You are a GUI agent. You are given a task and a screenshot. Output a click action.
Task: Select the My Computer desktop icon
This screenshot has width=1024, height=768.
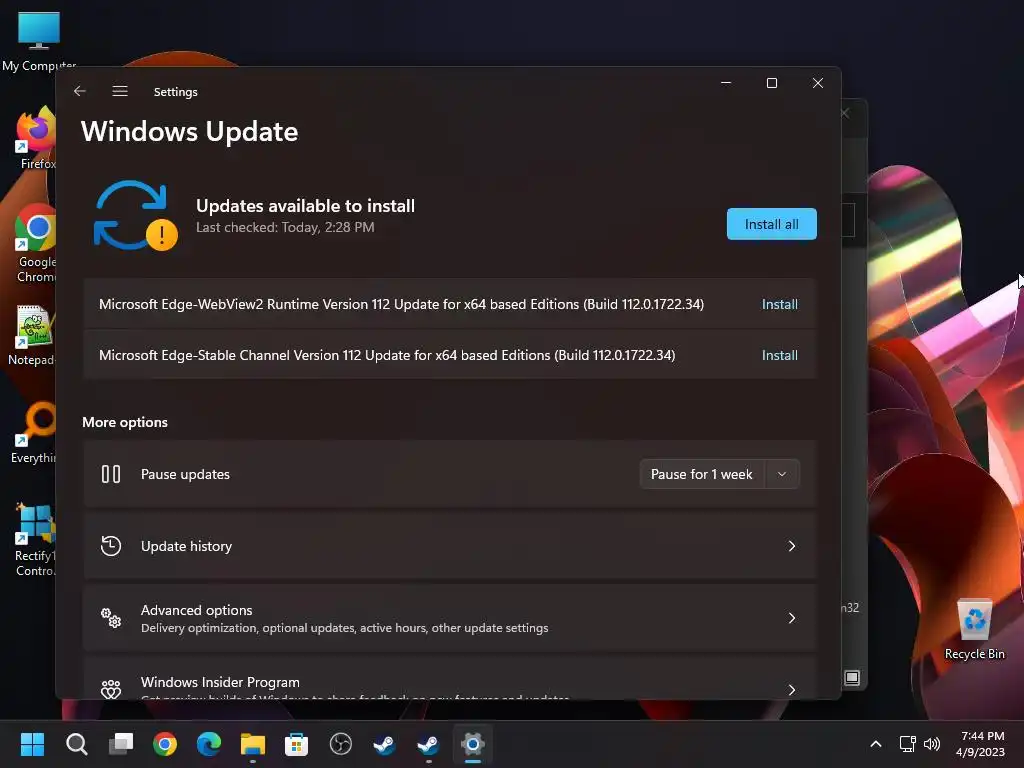39,40
